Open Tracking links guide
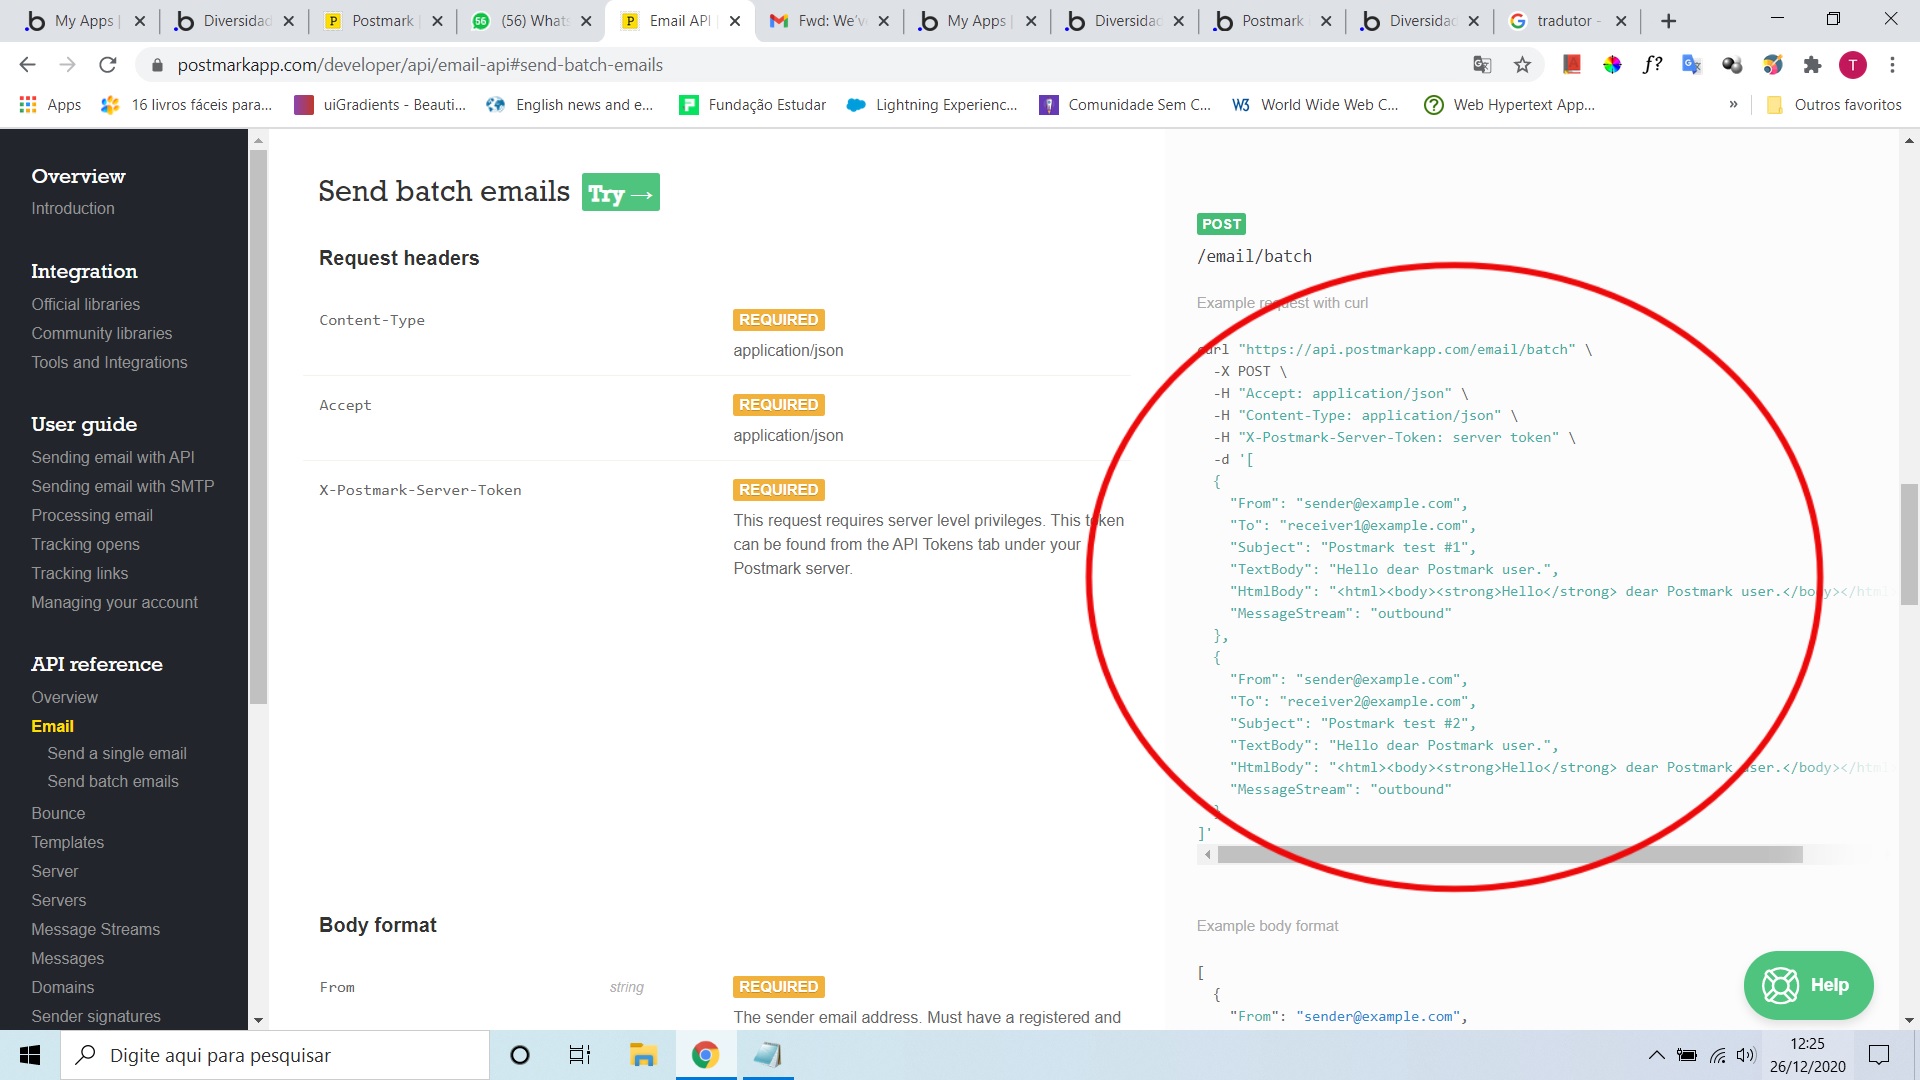Viewport: 1920px width, 1080px height. (x=80, y=573)
